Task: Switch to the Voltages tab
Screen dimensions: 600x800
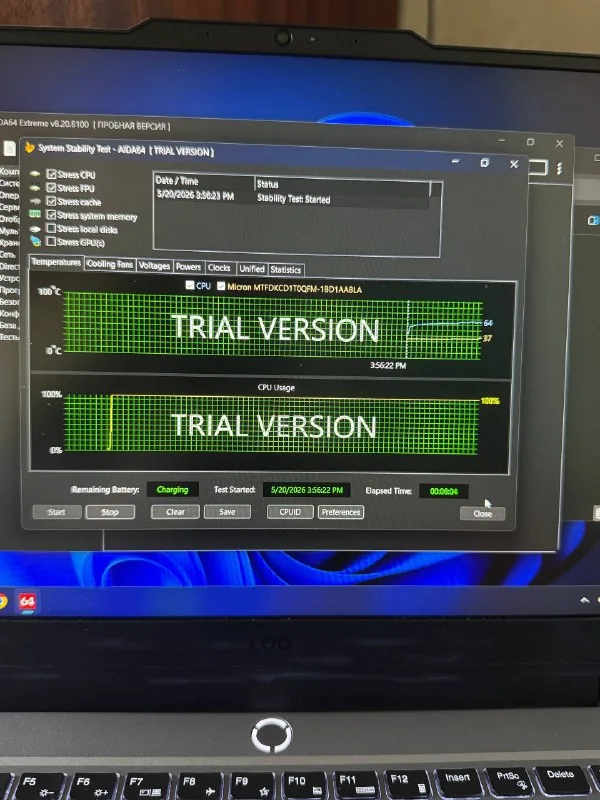Action: [x=154, y=266]
